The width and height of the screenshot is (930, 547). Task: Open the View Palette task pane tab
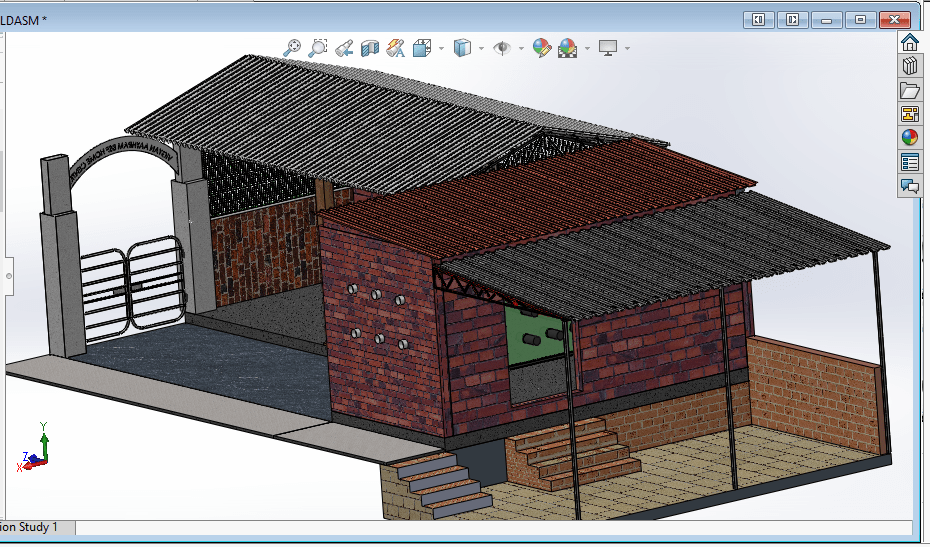tap(909, 114)
